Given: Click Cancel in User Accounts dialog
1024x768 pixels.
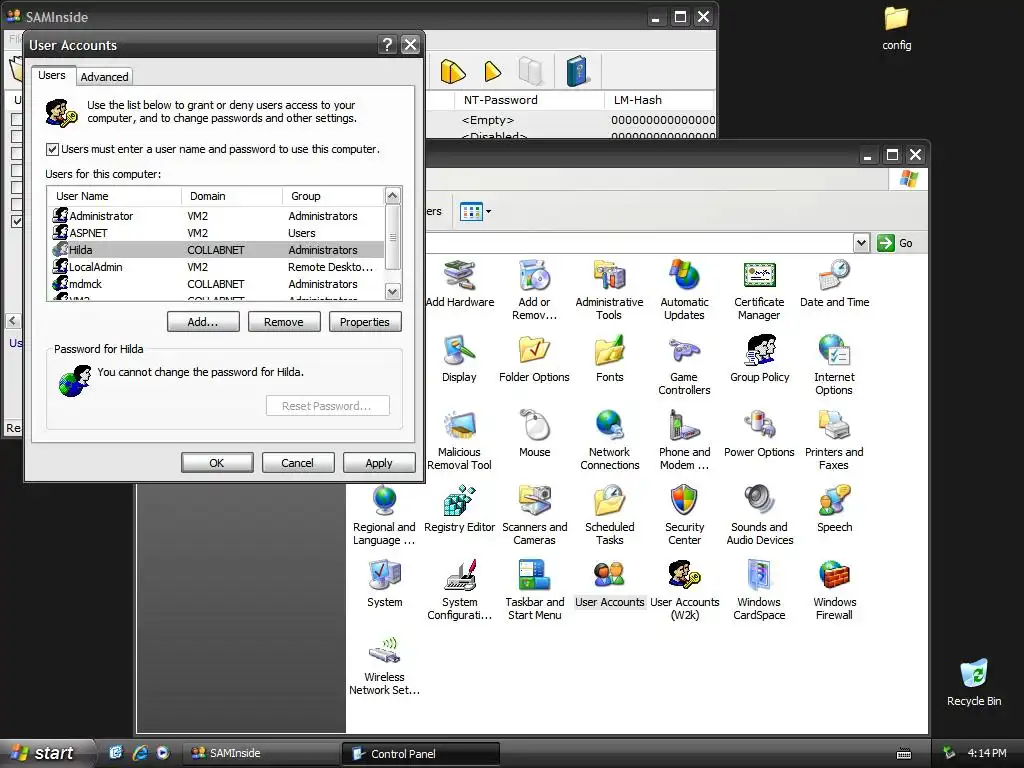Looking at the screenshot, I should pos(298,462).
